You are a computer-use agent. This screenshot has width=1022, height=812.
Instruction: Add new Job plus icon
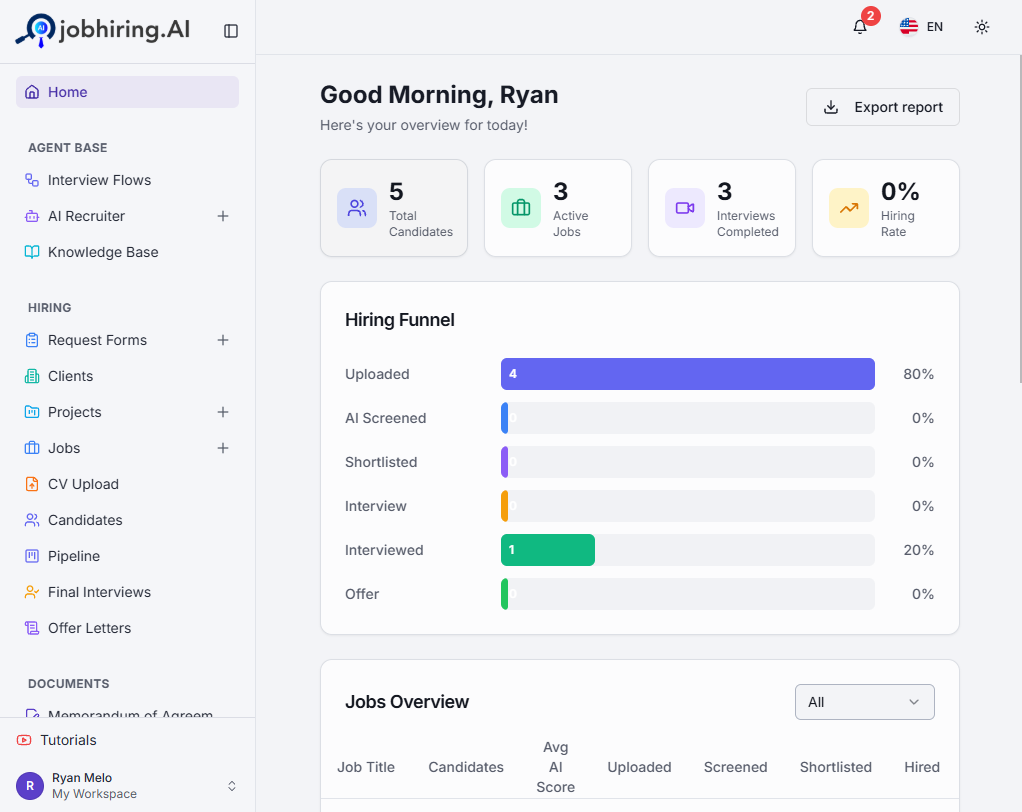[223, 448]
